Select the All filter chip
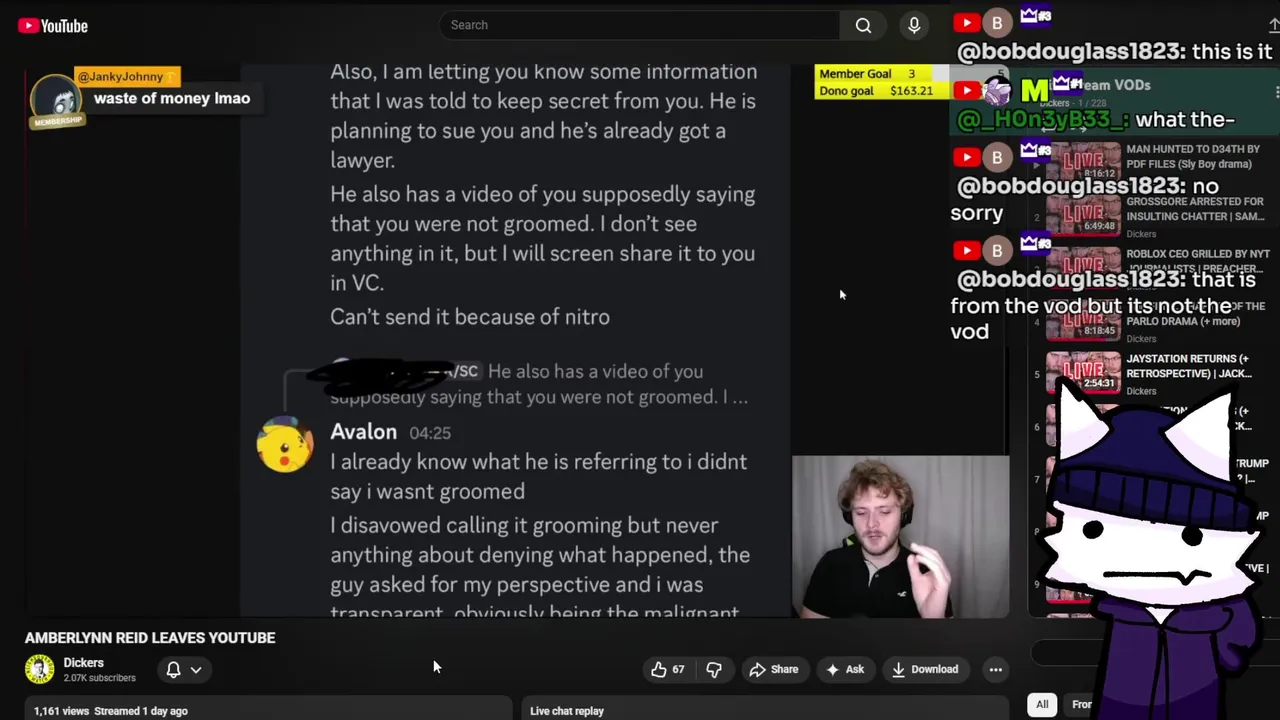1280x720 pixels. point(1042,704)
